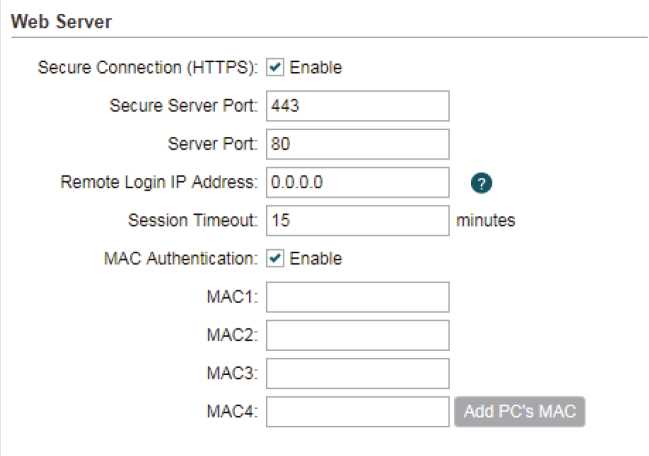
Task: Select the Server Port input box showing 80
Action: click(x=358, y=144)
